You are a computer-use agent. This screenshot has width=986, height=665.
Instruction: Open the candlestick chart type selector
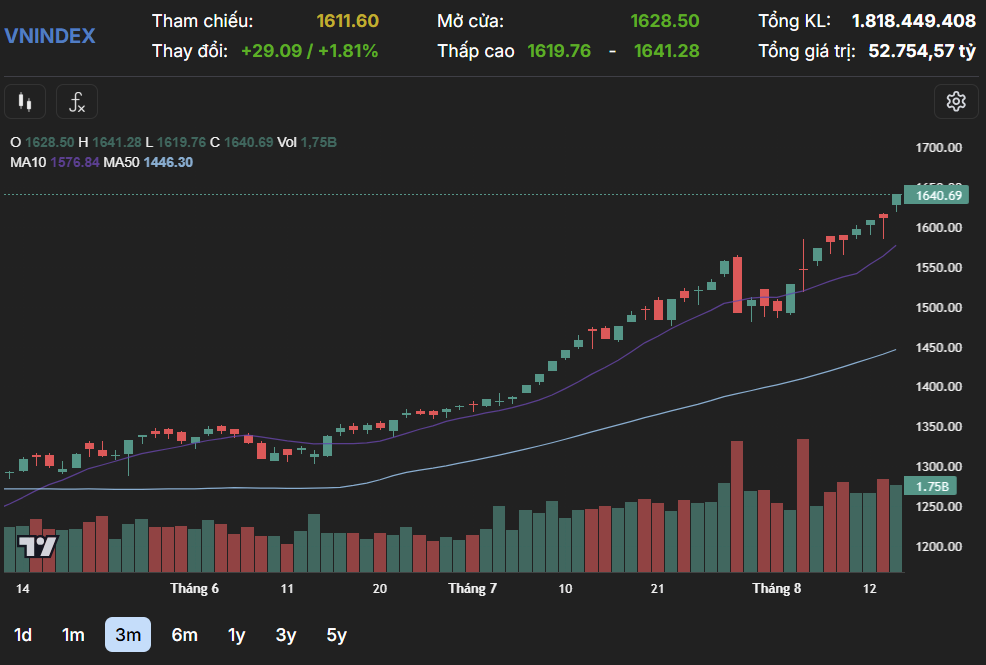coord(25,102)
